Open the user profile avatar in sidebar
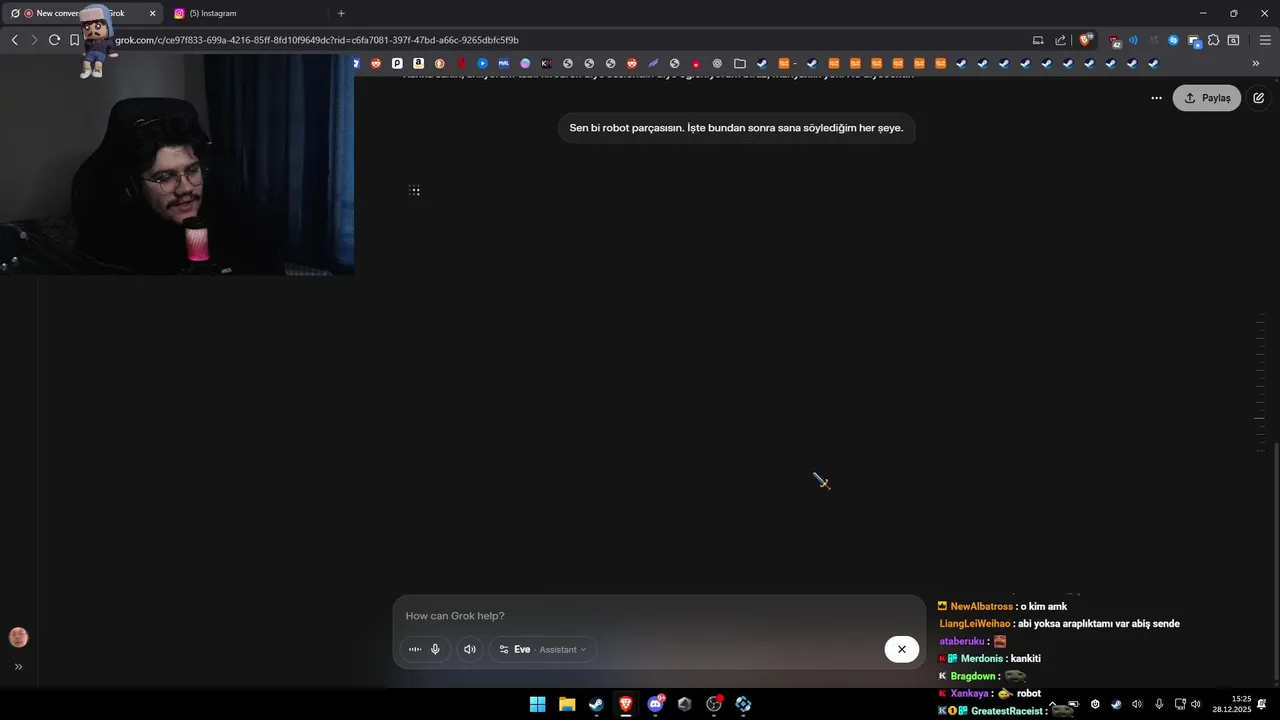 (x=18, y=637)
